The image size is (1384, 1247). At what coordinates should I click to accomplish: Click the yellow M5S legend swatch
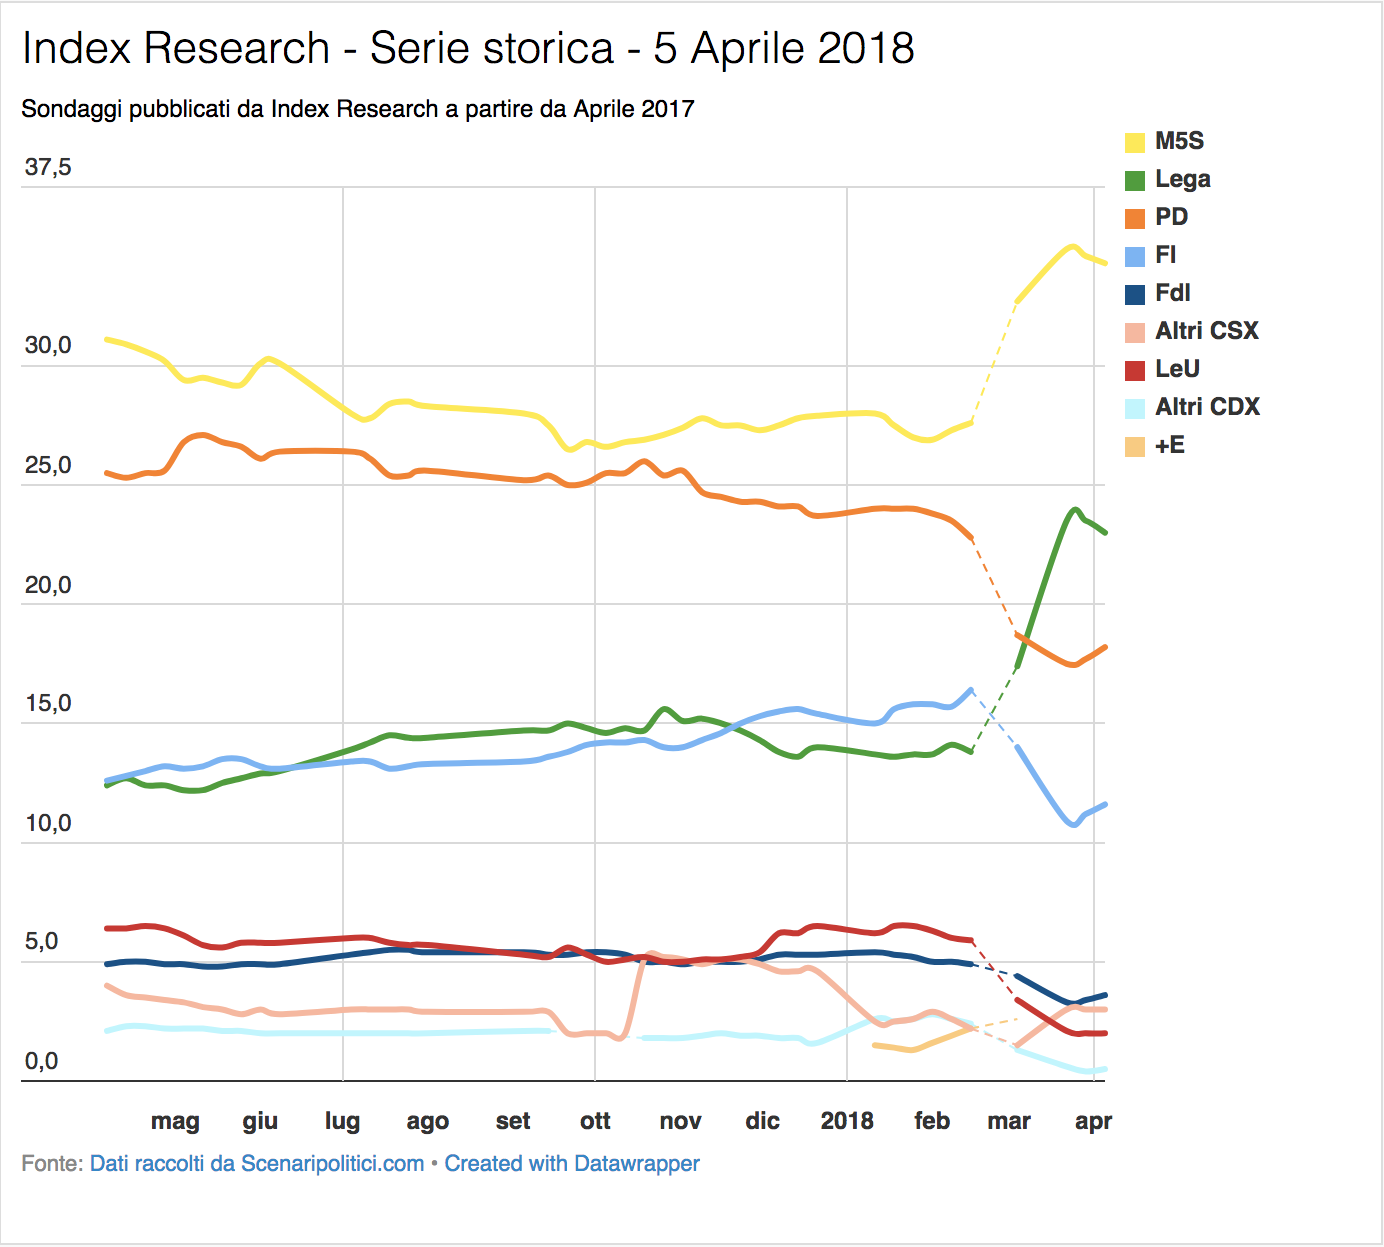point(1135,142)
